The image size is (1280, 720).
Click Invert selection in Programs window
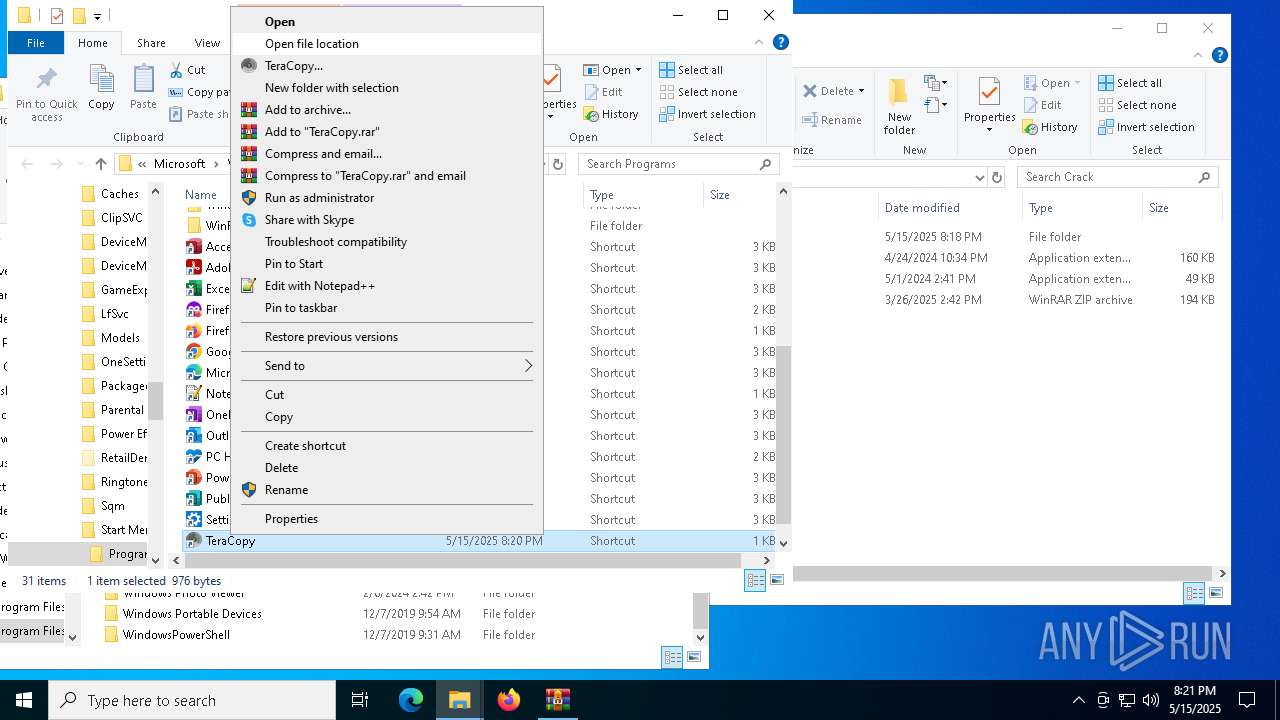(x=707, y=114)
